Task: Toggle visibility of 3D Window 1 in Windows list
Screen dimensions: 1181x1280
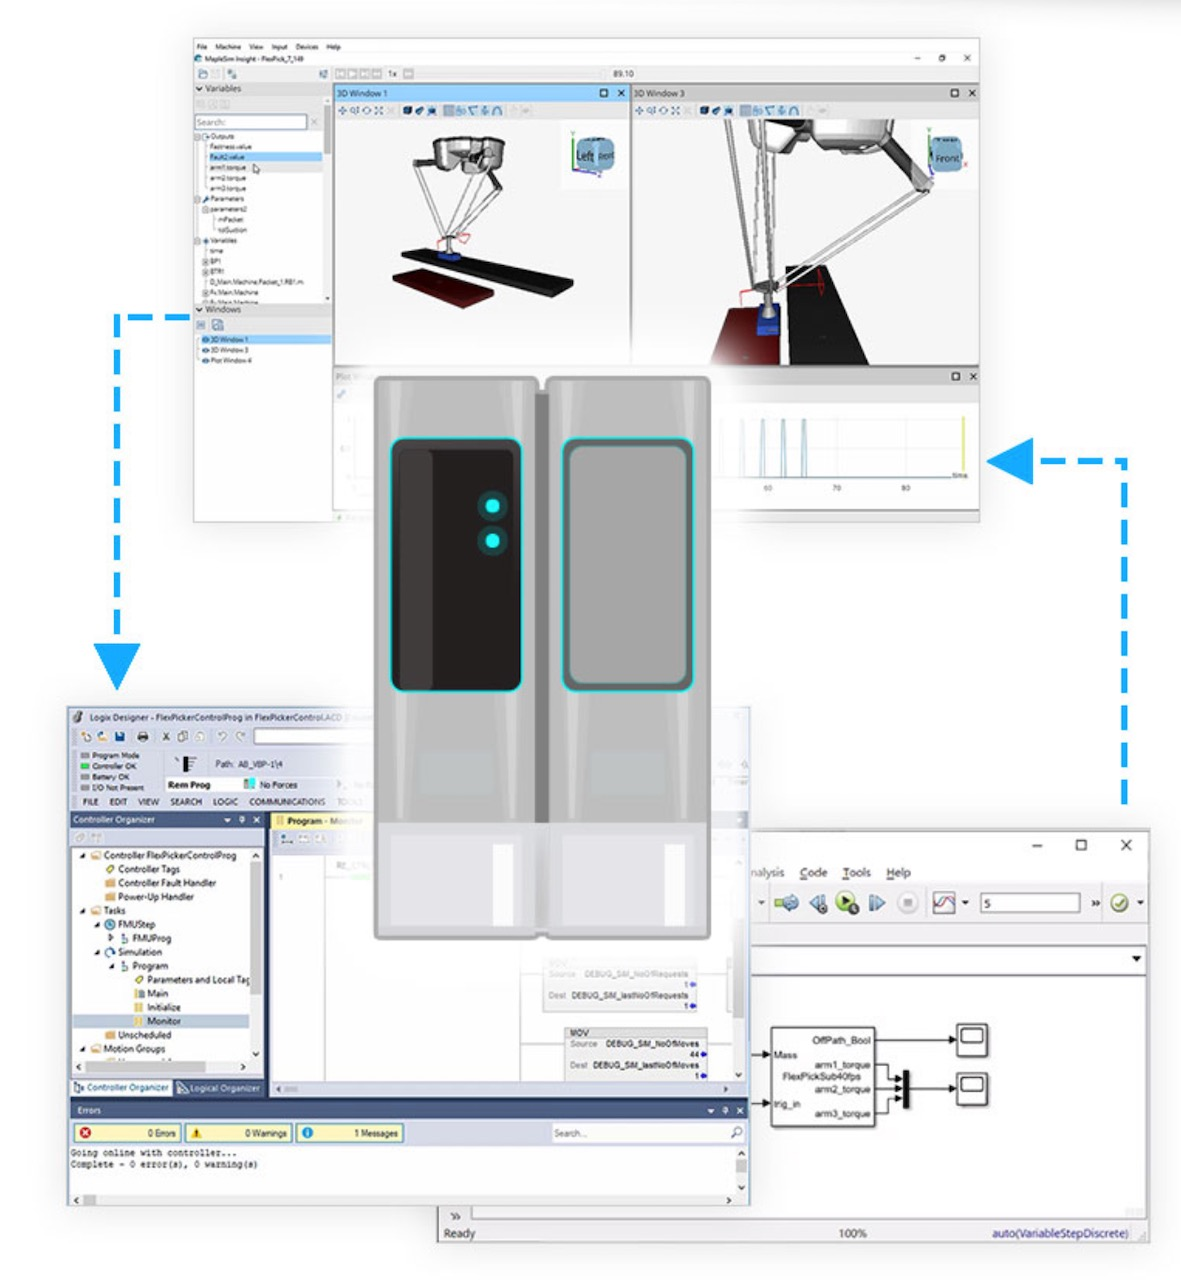Action: click(206, 339)
